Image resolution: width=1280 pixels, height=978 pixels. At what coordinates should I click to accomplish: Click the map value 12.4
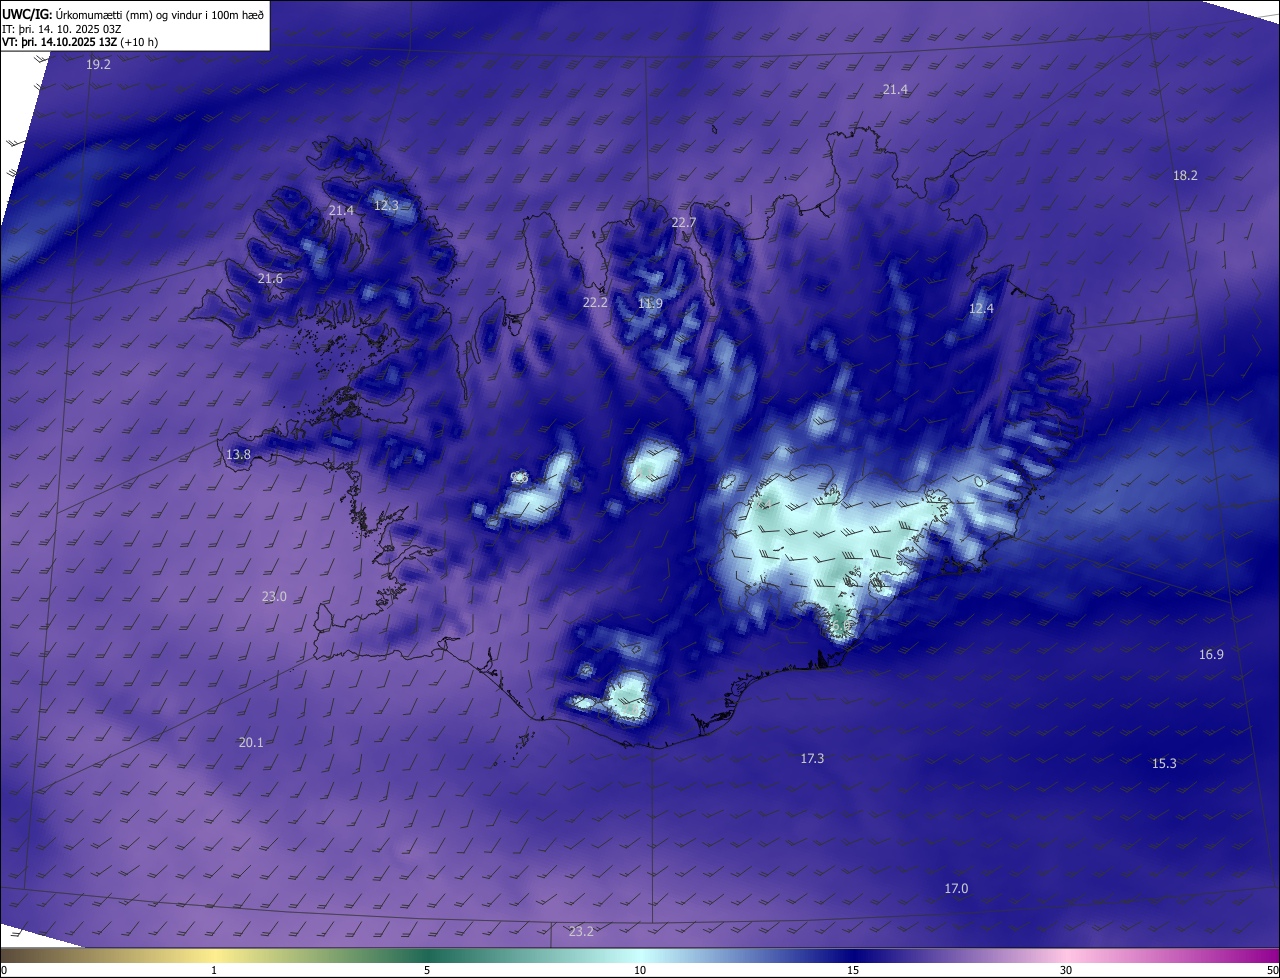click(981, 309)
